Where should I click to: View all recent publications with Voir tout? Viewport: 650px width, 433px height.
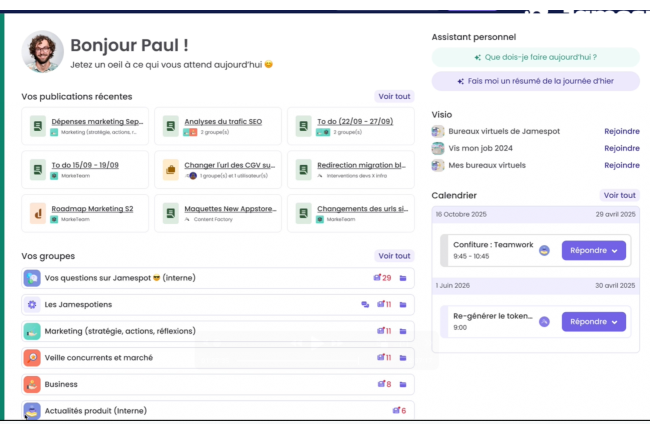394,97
